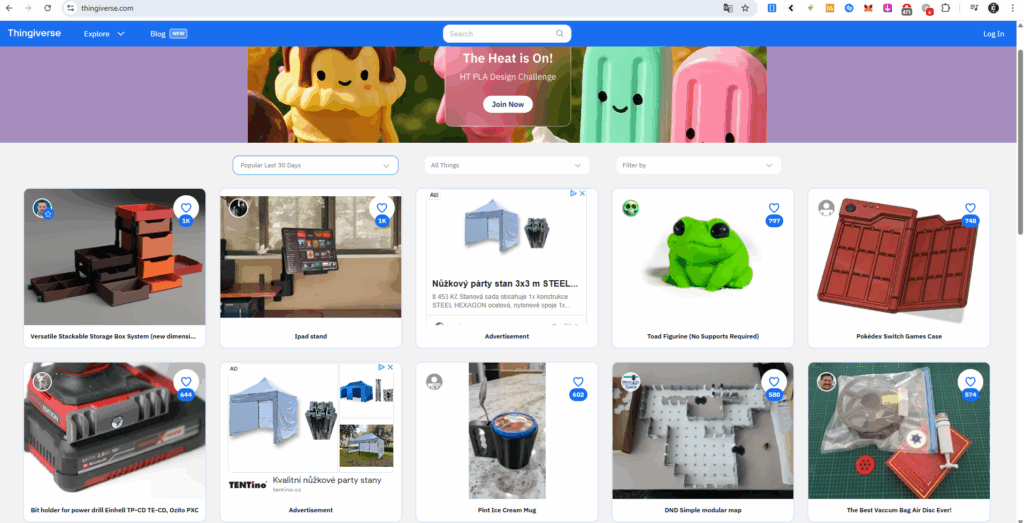
Task: Bookmark this page with star icon
Action: click(745, 8)
